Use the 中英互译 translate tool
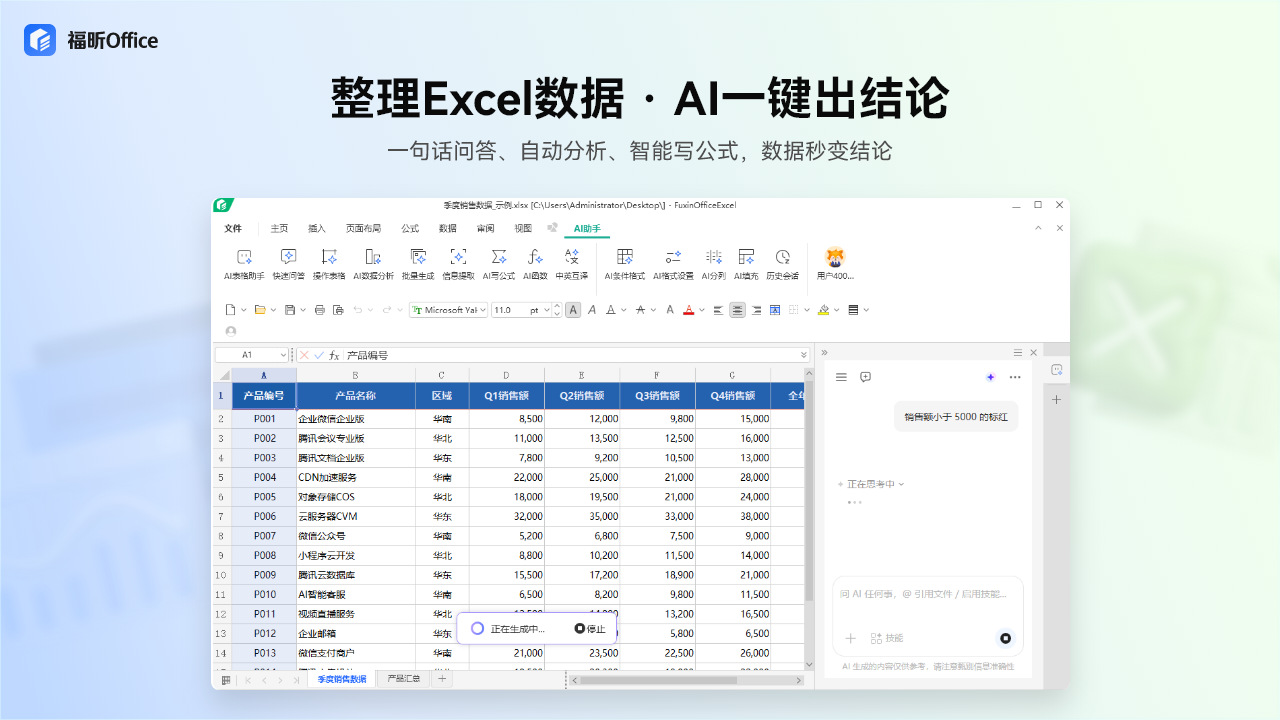This screenshot has width=1280, height=720. tap(572, 264)
